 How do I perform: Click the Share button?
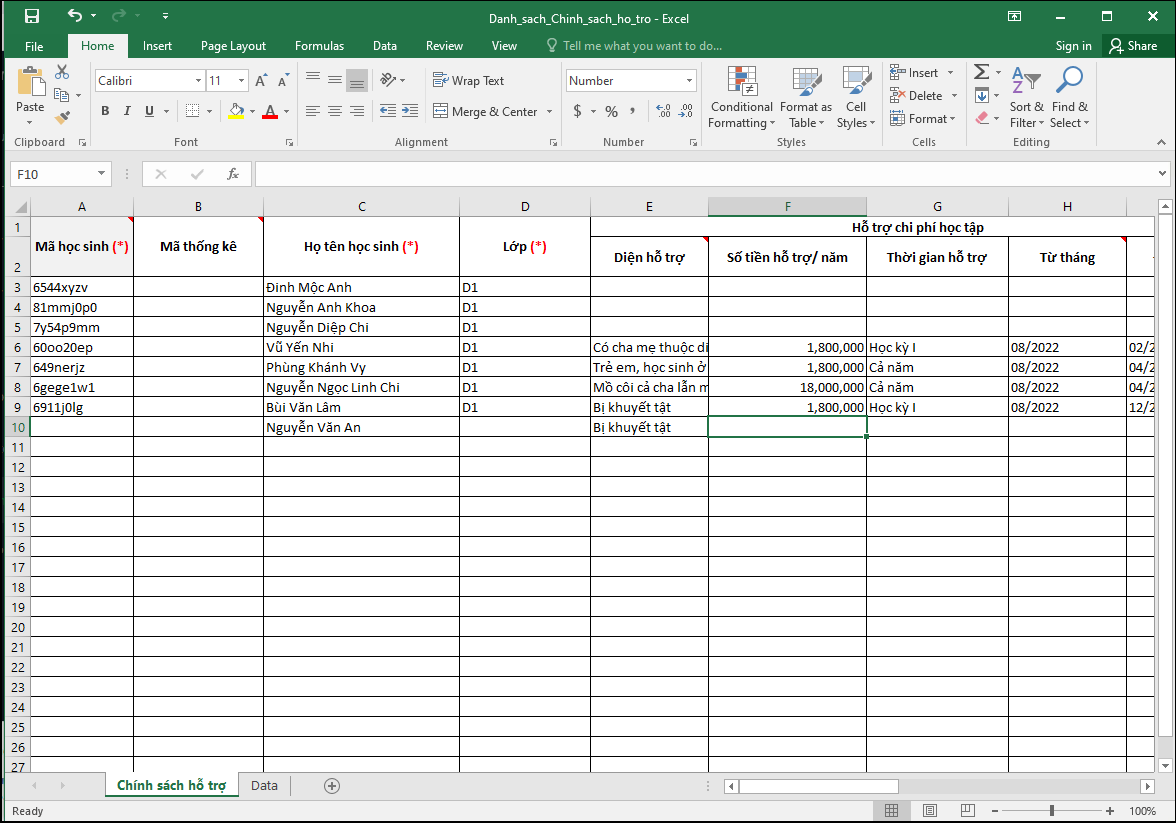pyautogui.click(x=1132, y=46)
